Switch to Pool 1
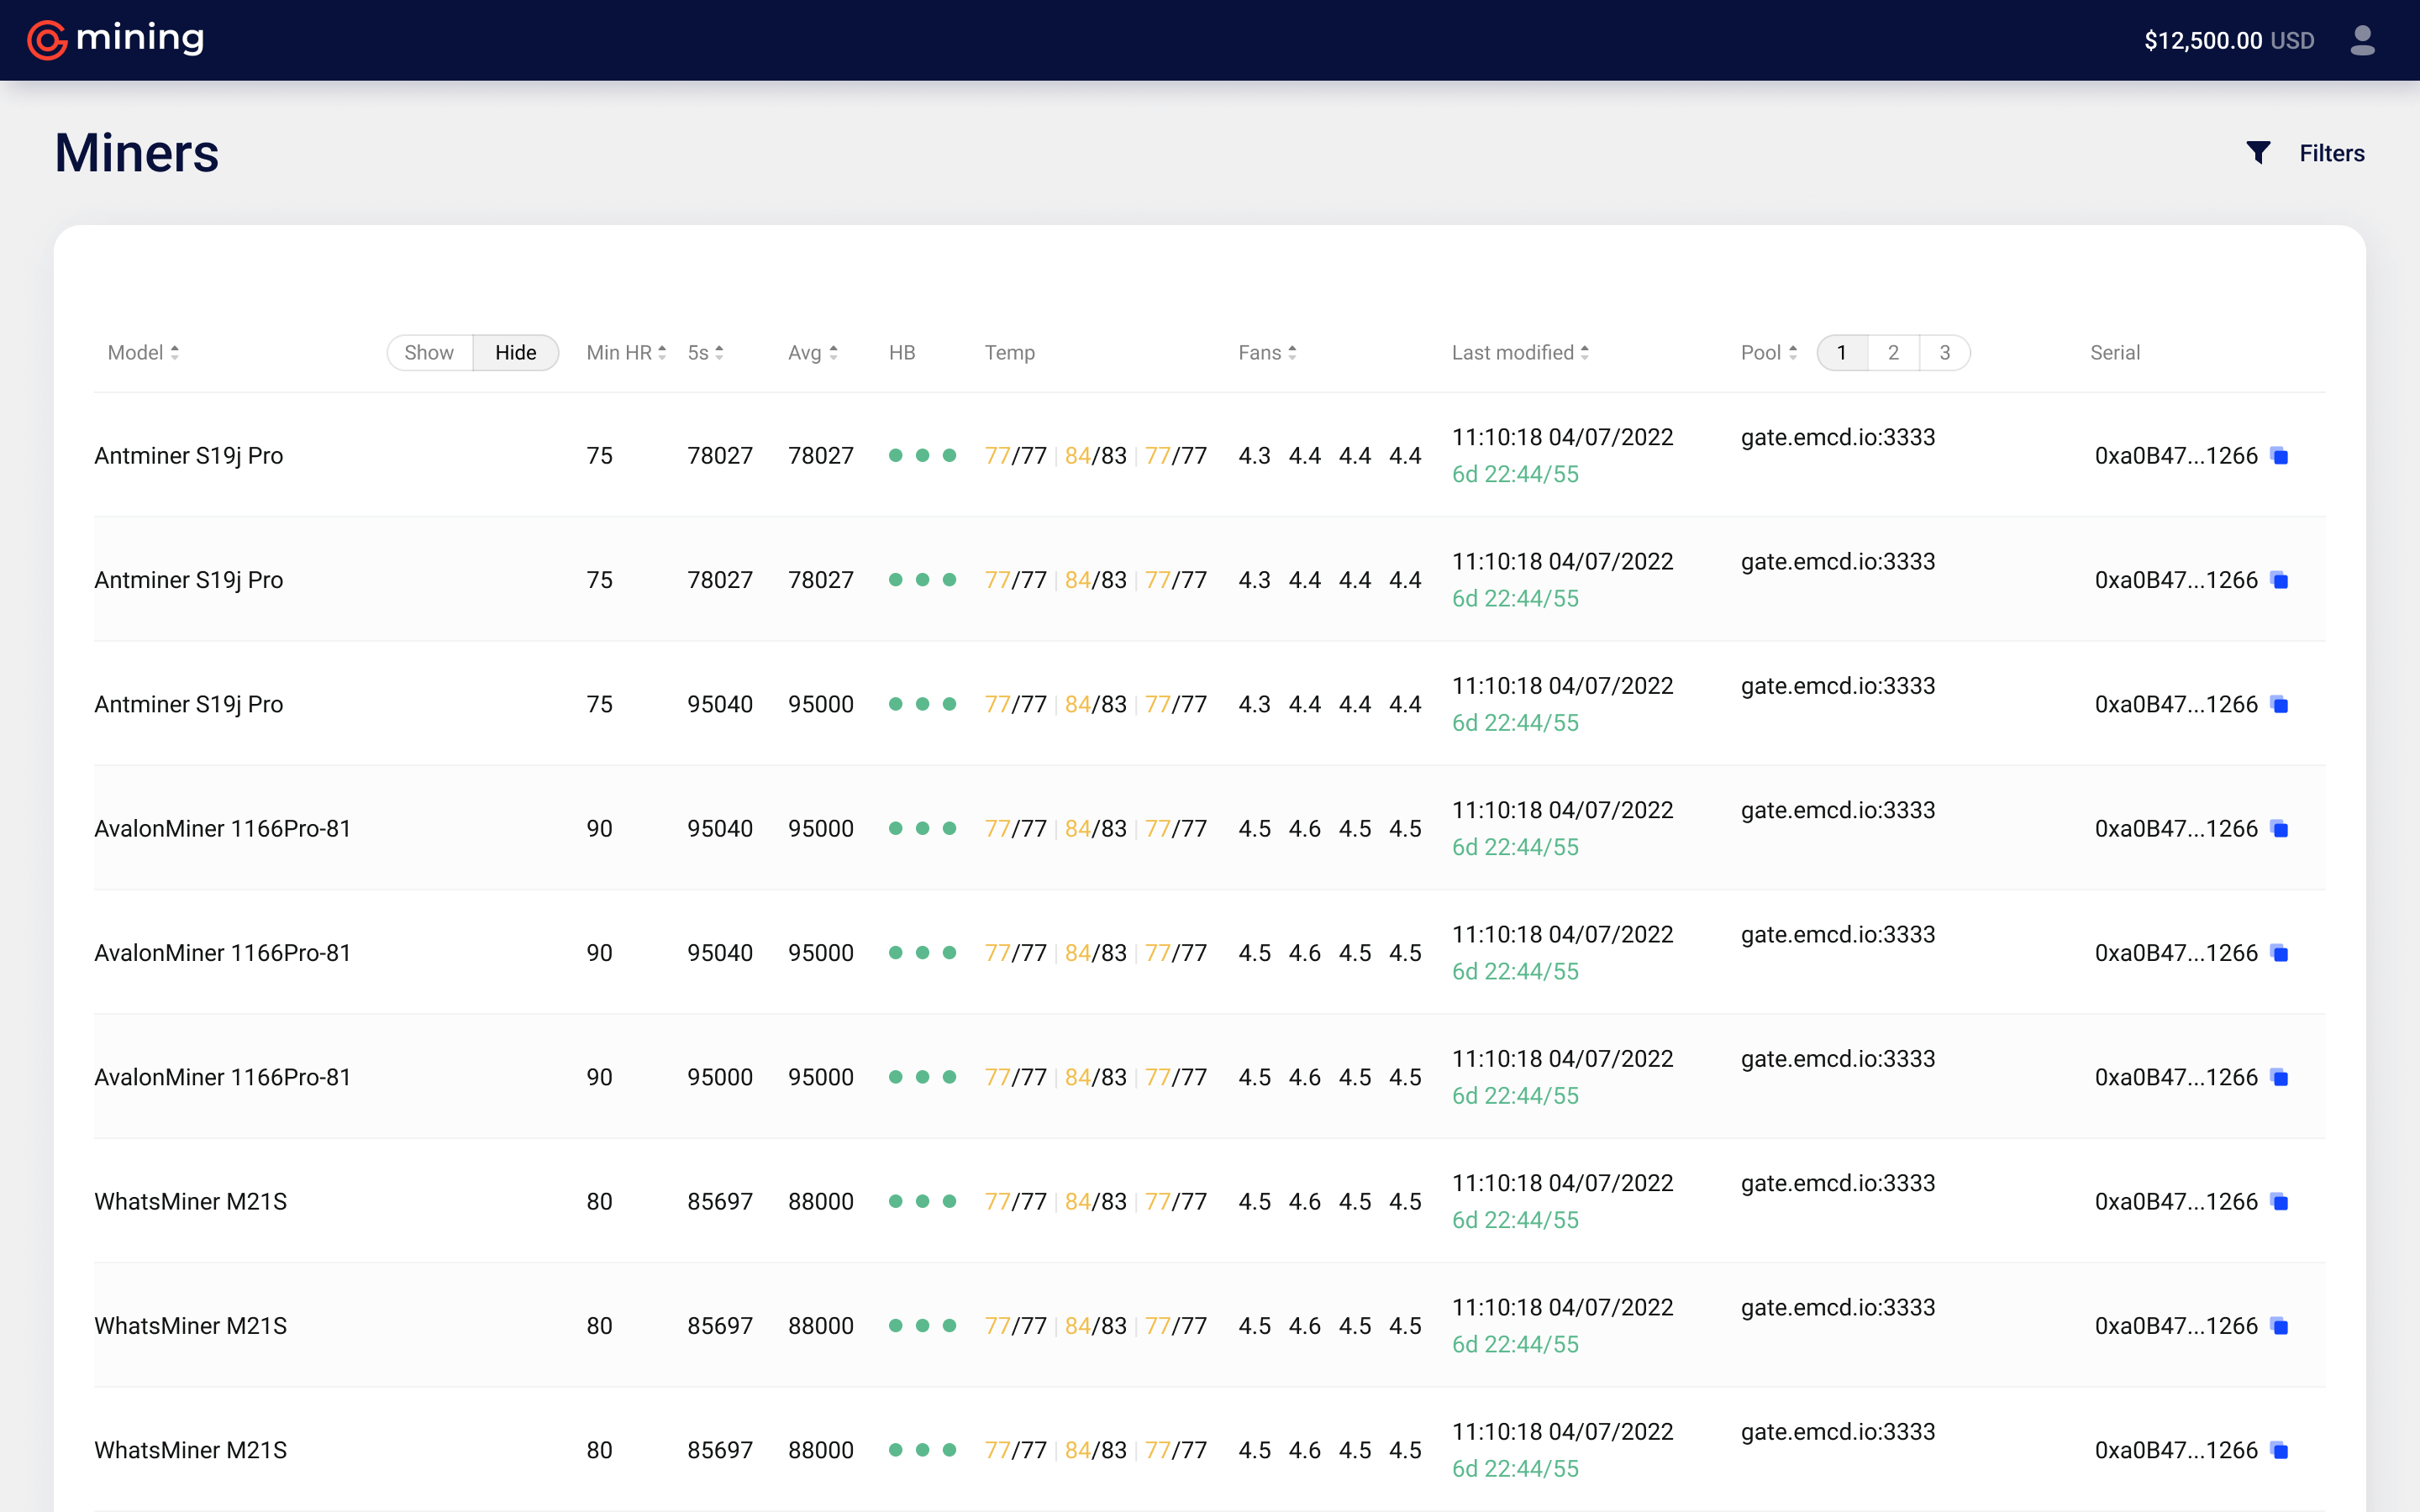The width and height of the screenshot is (2420, 1512). (x=1842, y=353)
